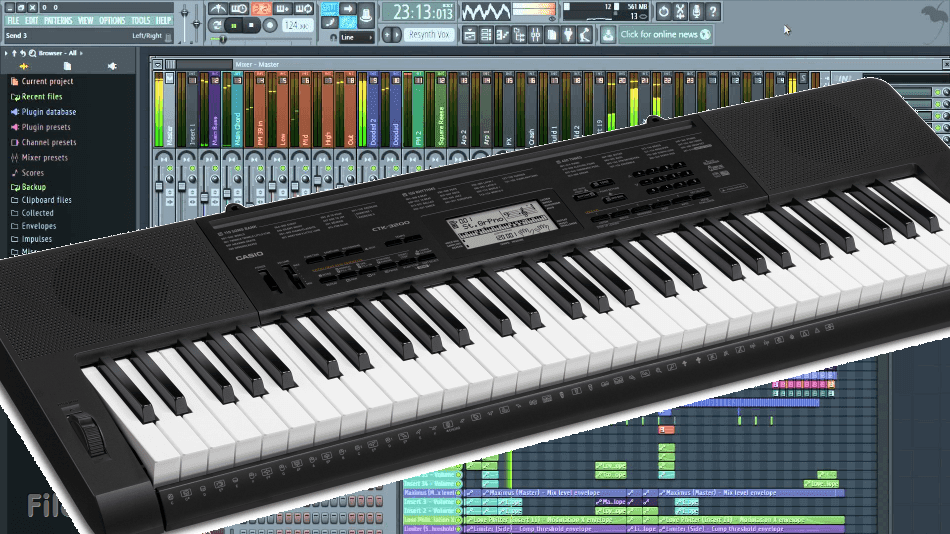Open the playlist view button
950x534 pixels.
pos(470,35)
